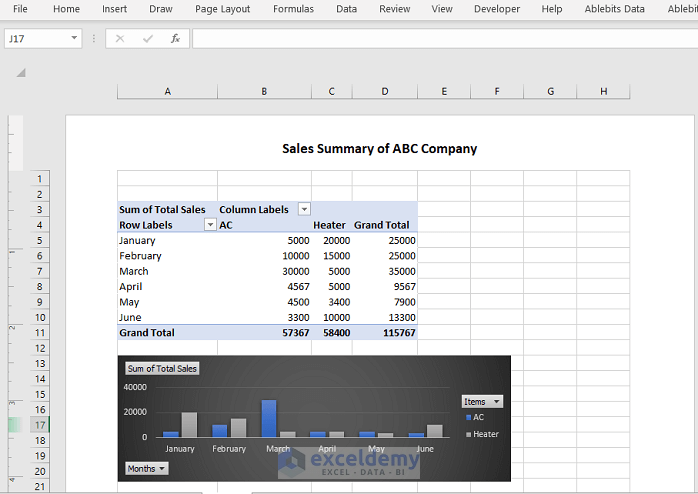Select the cell with value 30000
The height and width of the screenshot is (494, 698).
[264, 271]
